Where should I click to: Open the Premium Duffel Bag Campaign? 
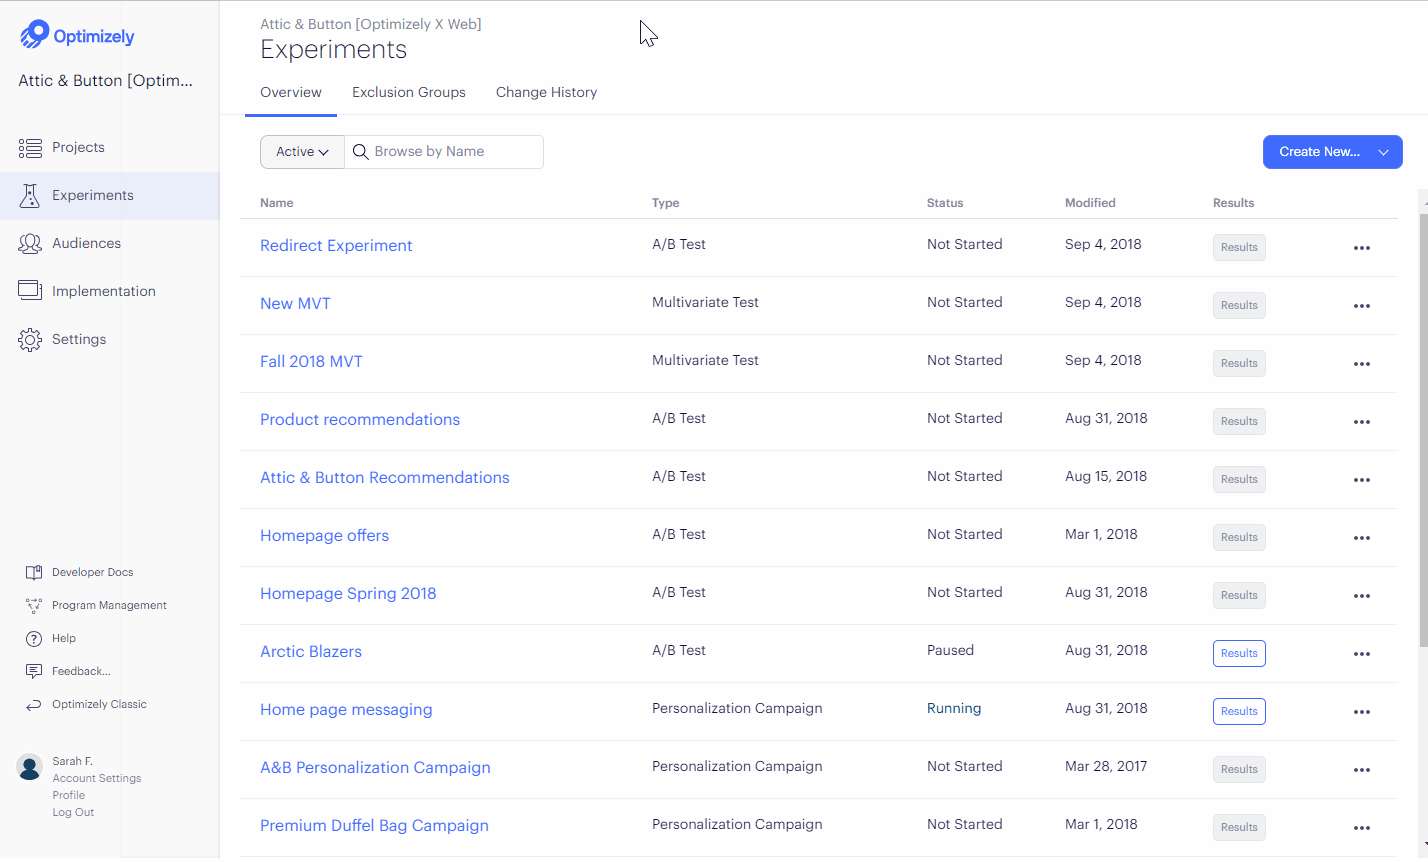374,826
